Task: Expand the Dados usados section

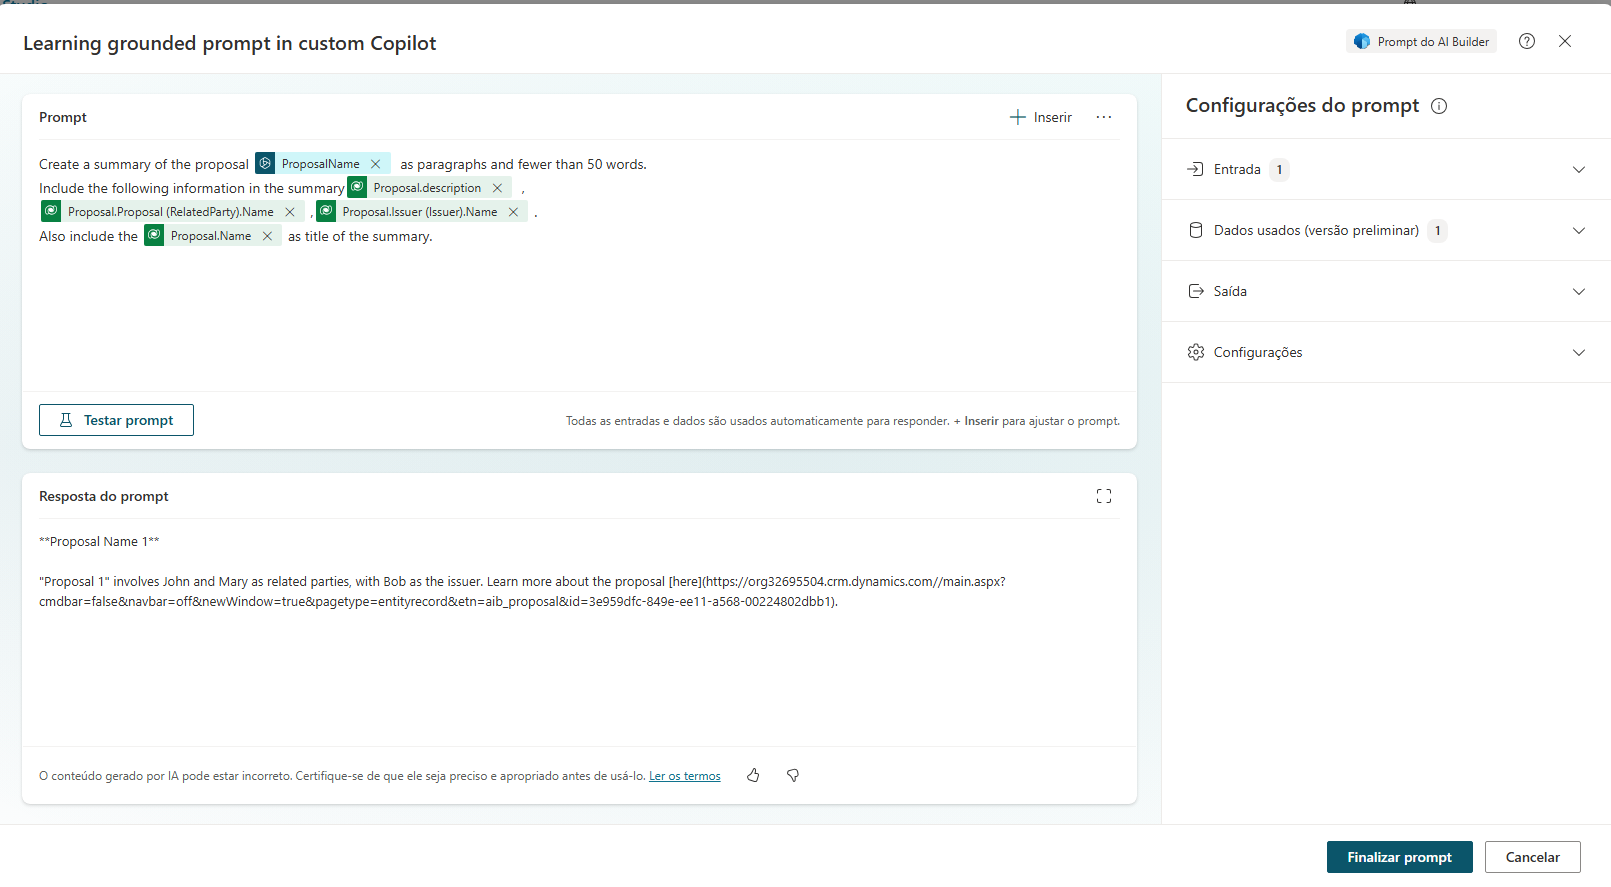Action: tap(1386, 230)
